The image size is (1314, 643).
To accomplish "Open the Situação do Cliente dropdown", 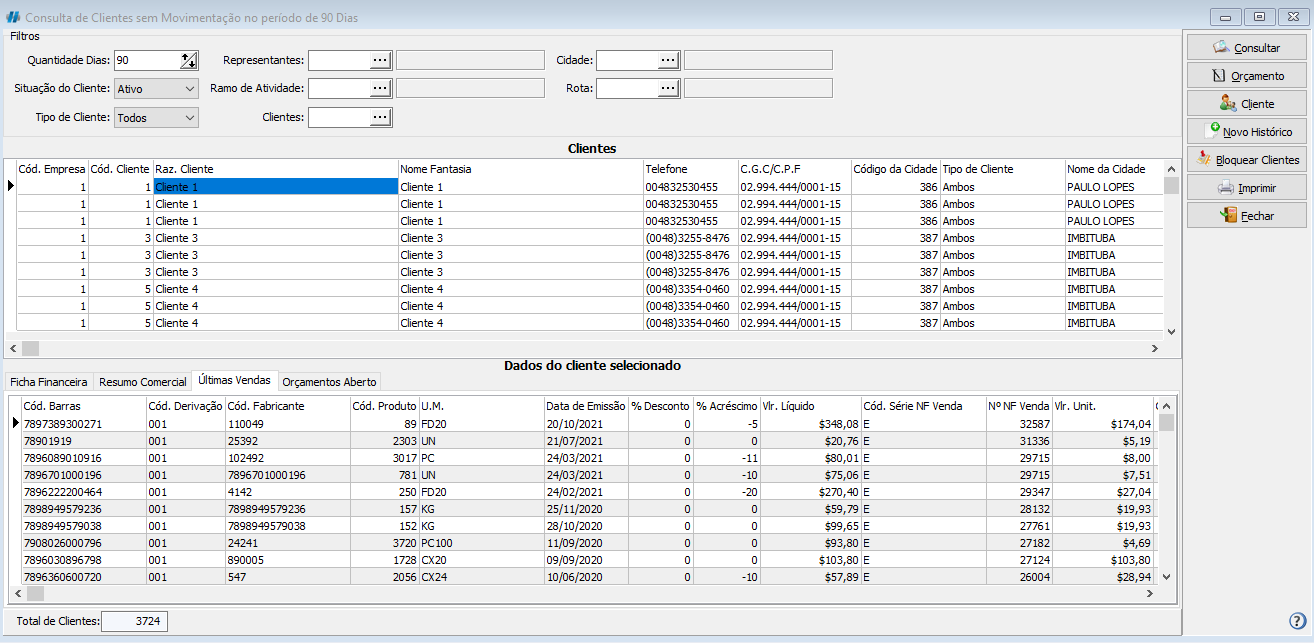I will [x=190, y=89].
